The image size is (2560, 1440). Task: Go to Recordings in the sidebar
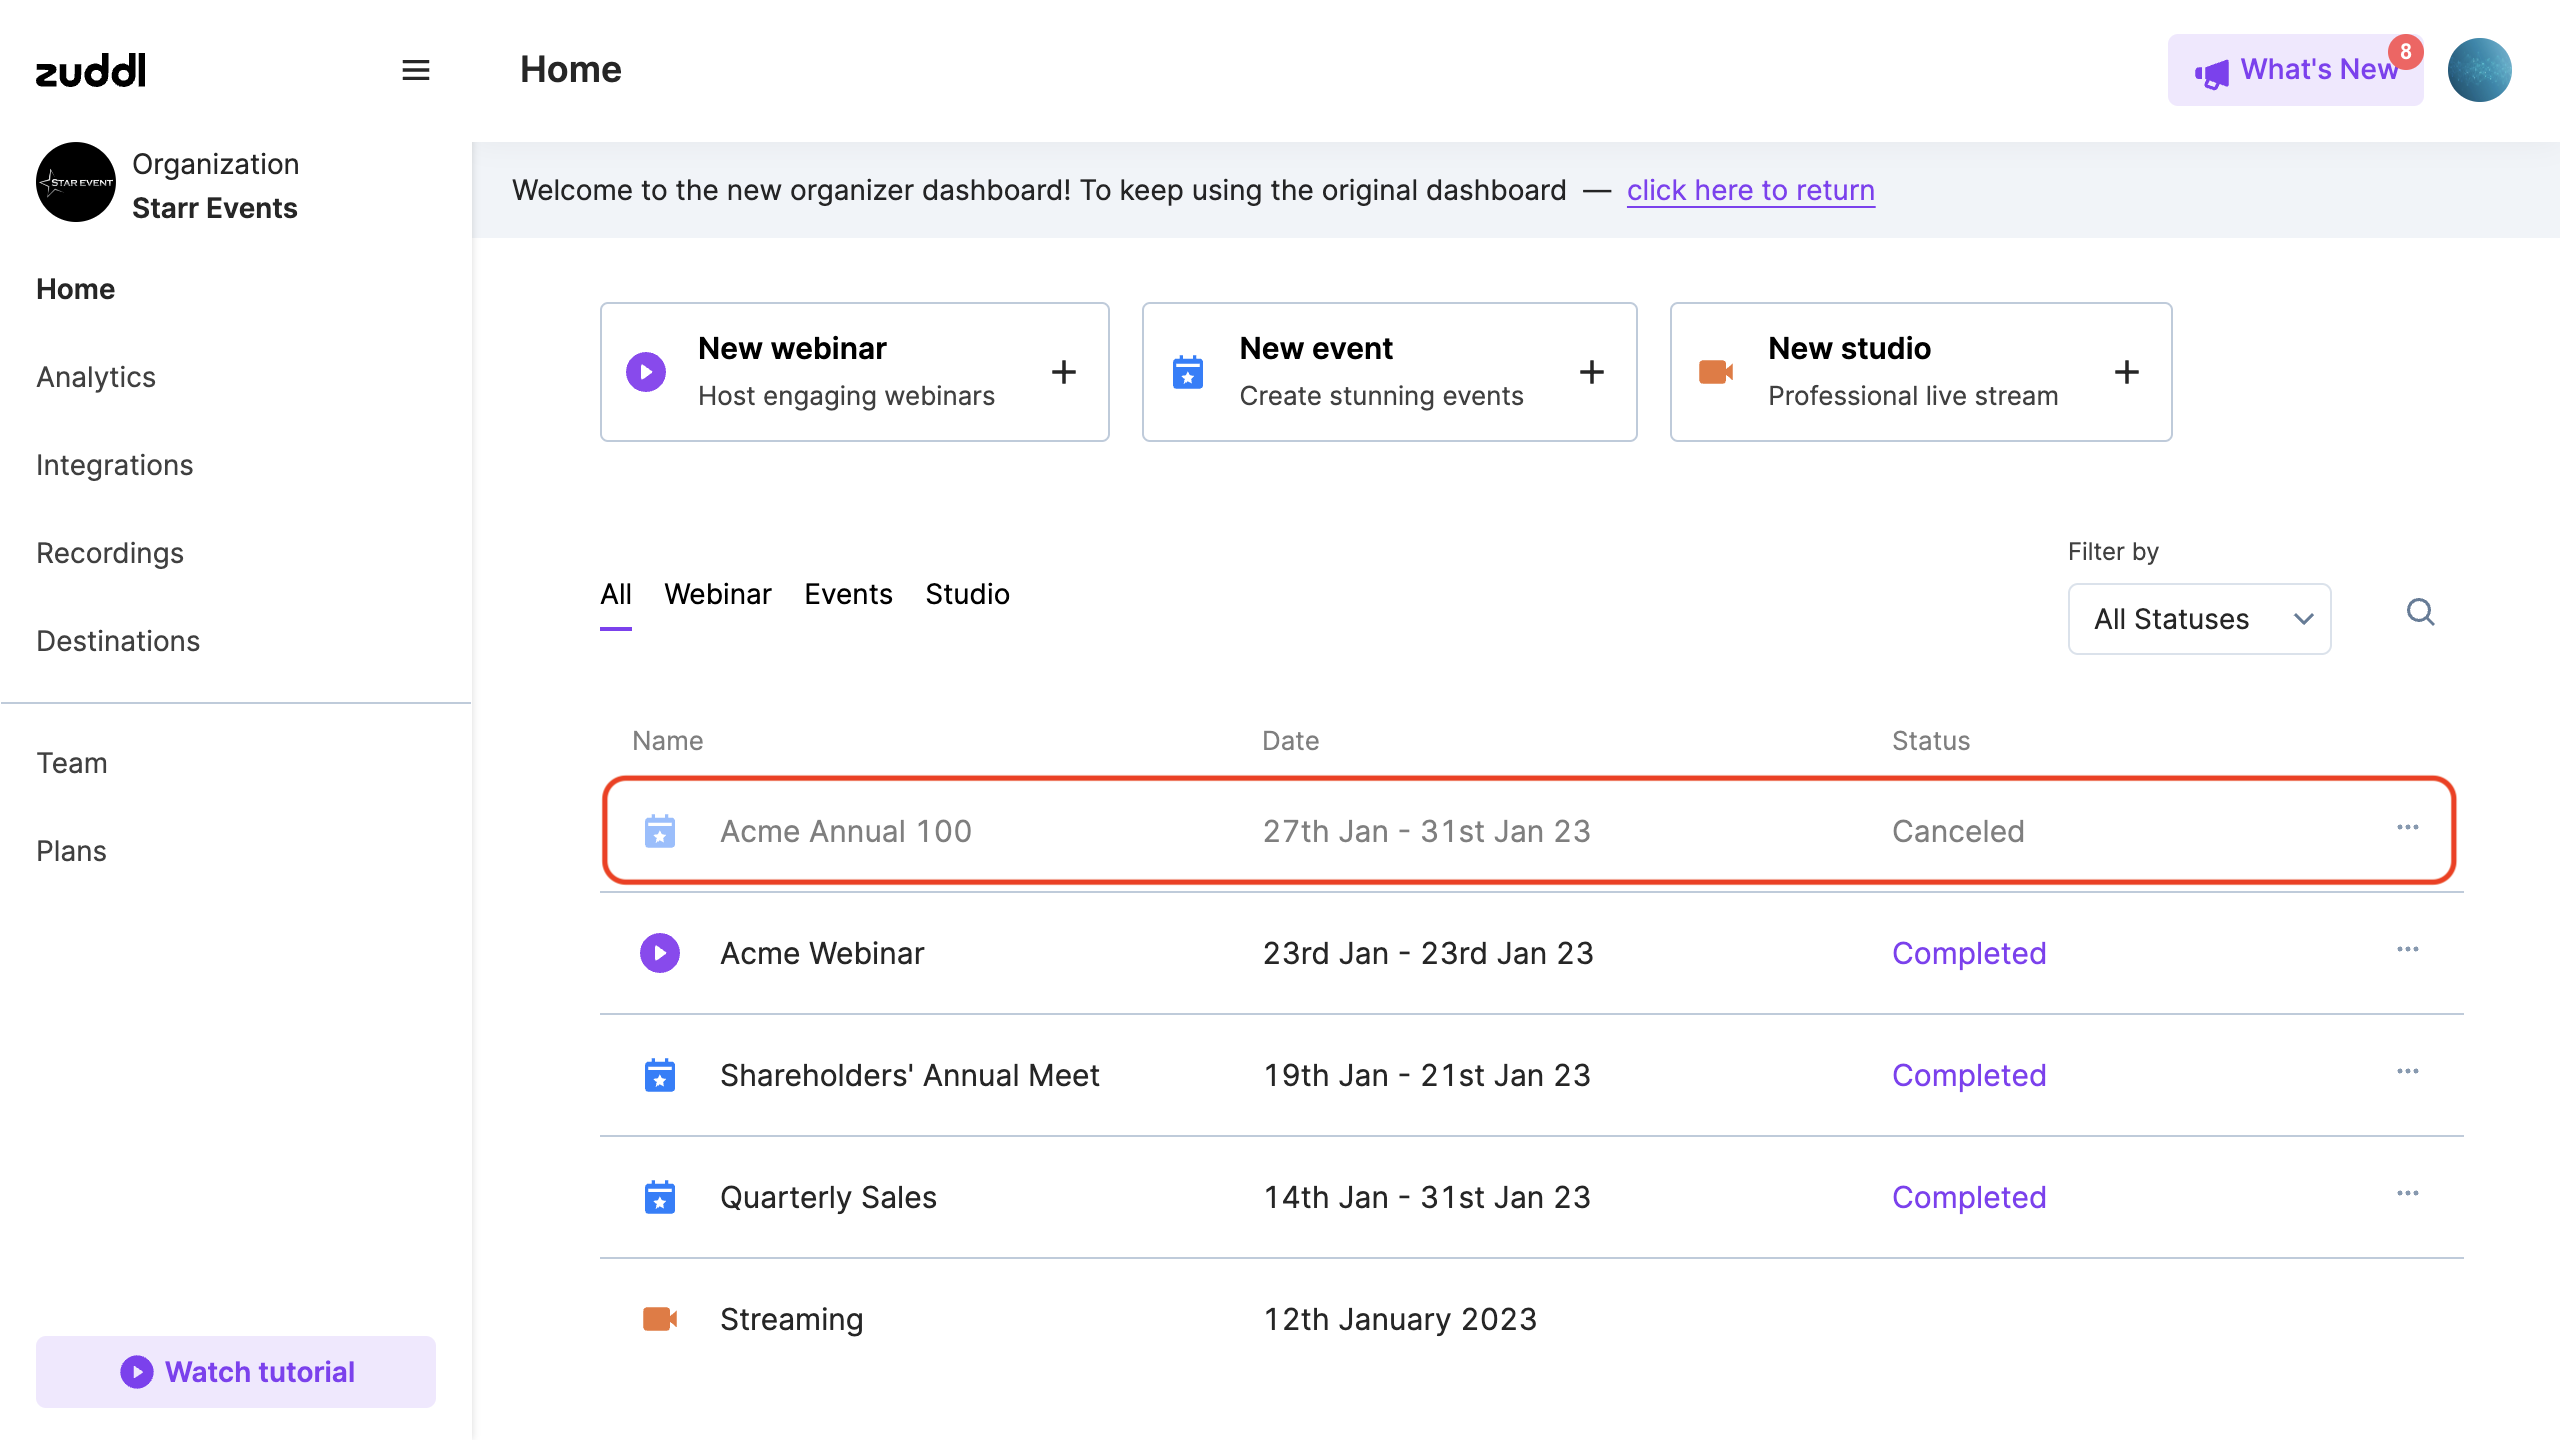pyautogui.click(x=110, y=553)
